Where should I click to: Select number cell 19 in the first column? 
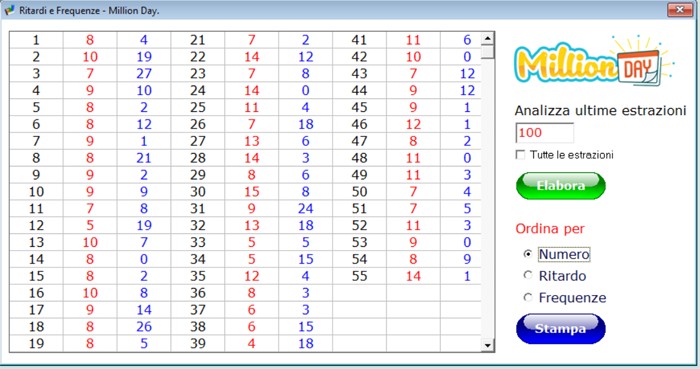(37, 344)
